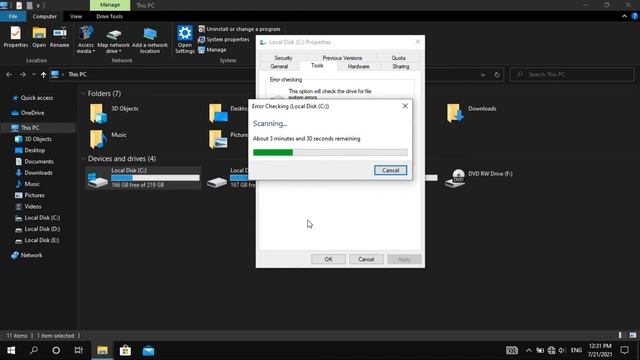Switch to Computer ribbon tab
The height and width of the screenshot is (360, 640).
(44, 16)
